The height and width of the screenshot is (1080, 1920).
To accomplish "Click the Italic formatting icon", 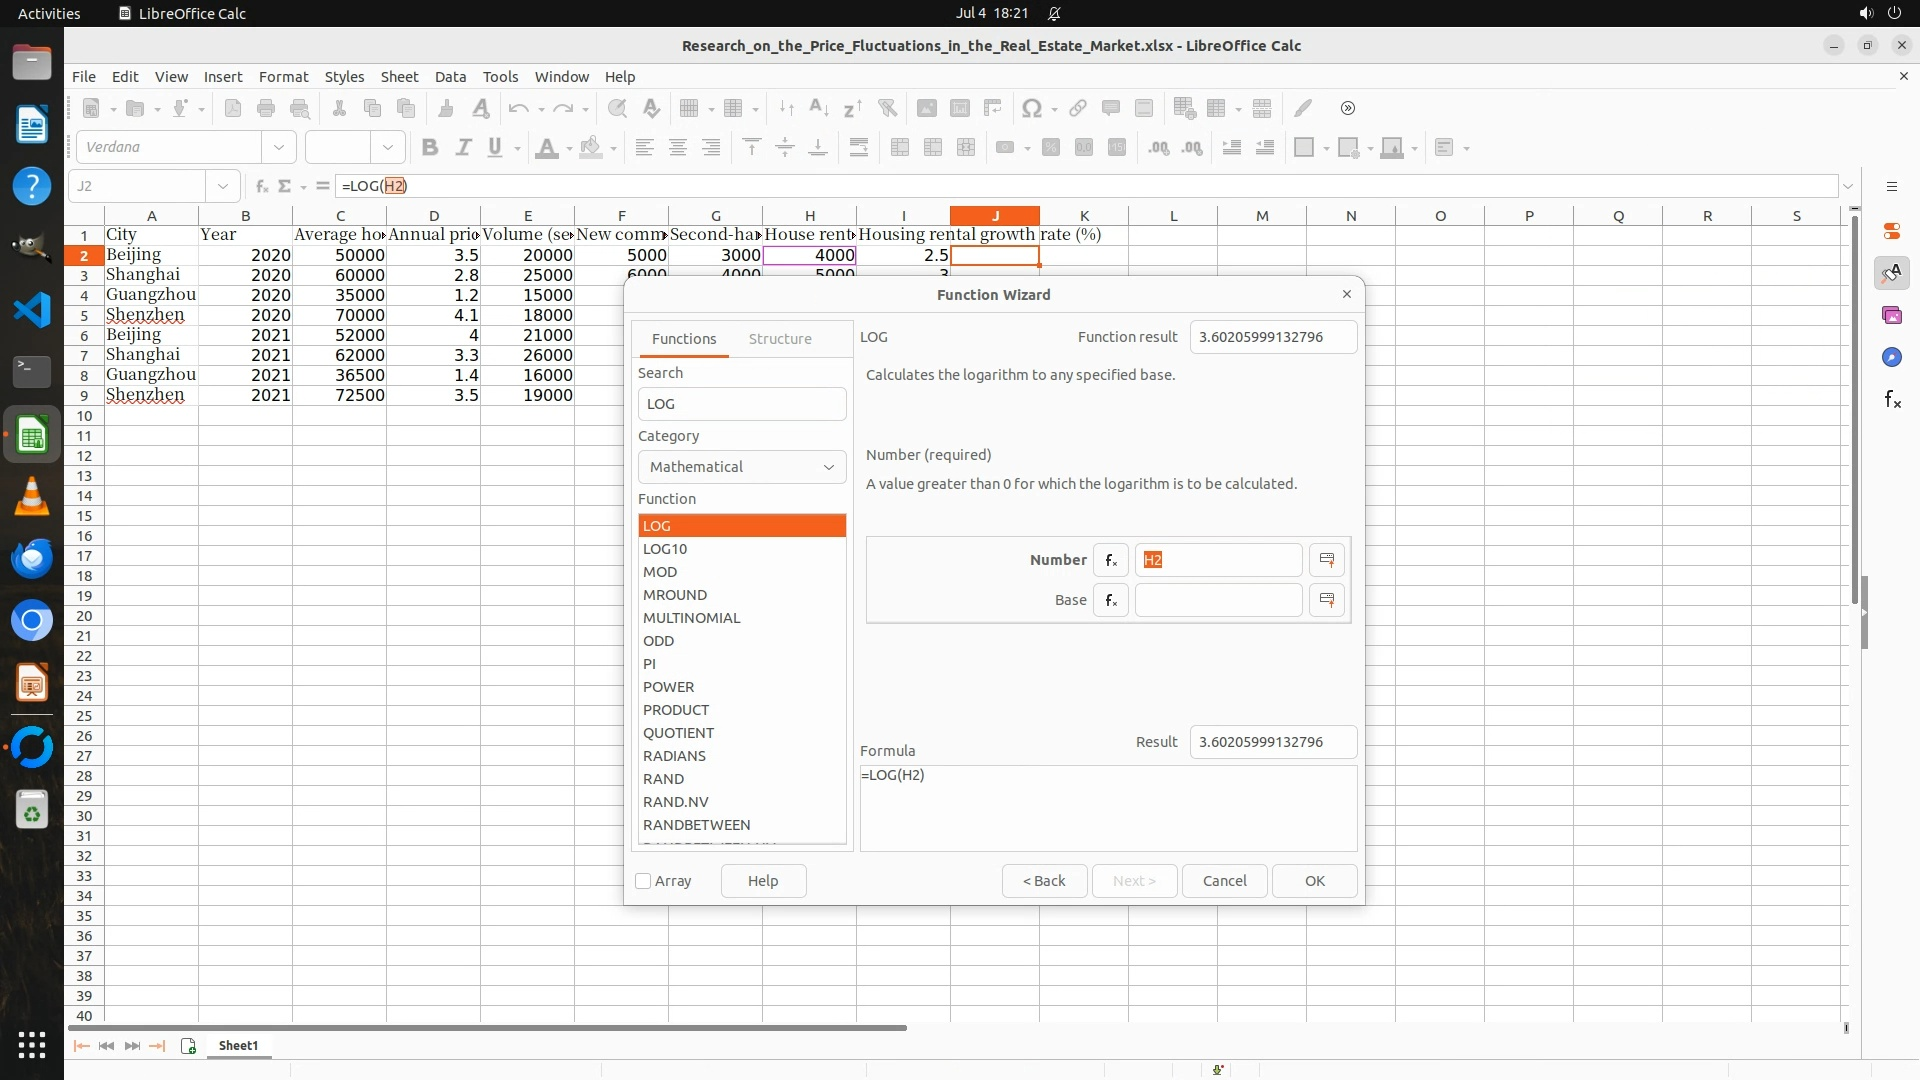I will point(463,148).
